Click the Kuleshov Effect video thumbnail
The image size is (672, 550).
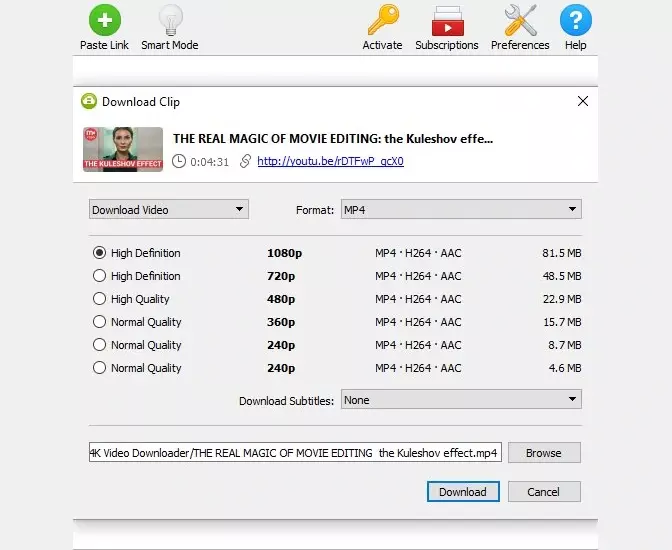coord(123,149)
